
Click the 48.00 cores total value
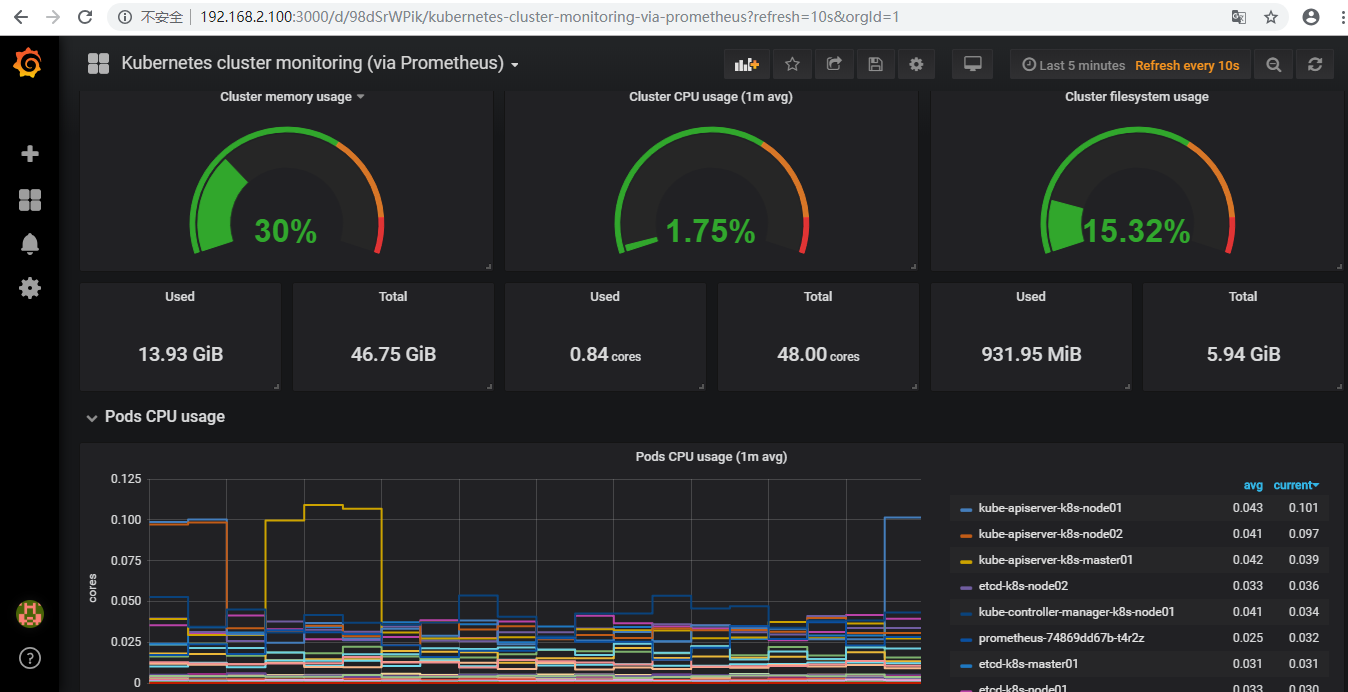(818, 355)
